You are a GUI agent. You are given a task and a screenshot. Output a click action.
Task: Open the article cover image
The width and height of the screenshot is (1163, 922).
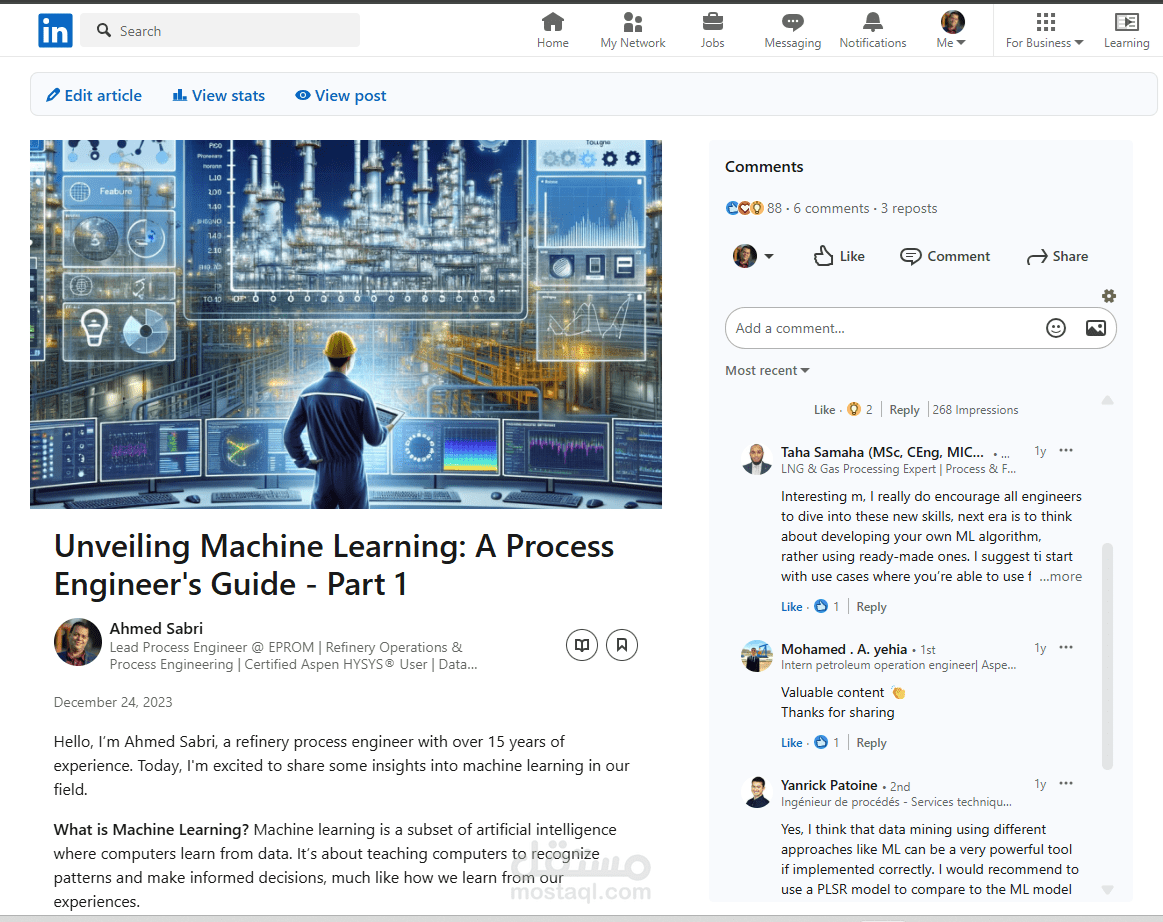pyautogui.click(x=346, y=324)
